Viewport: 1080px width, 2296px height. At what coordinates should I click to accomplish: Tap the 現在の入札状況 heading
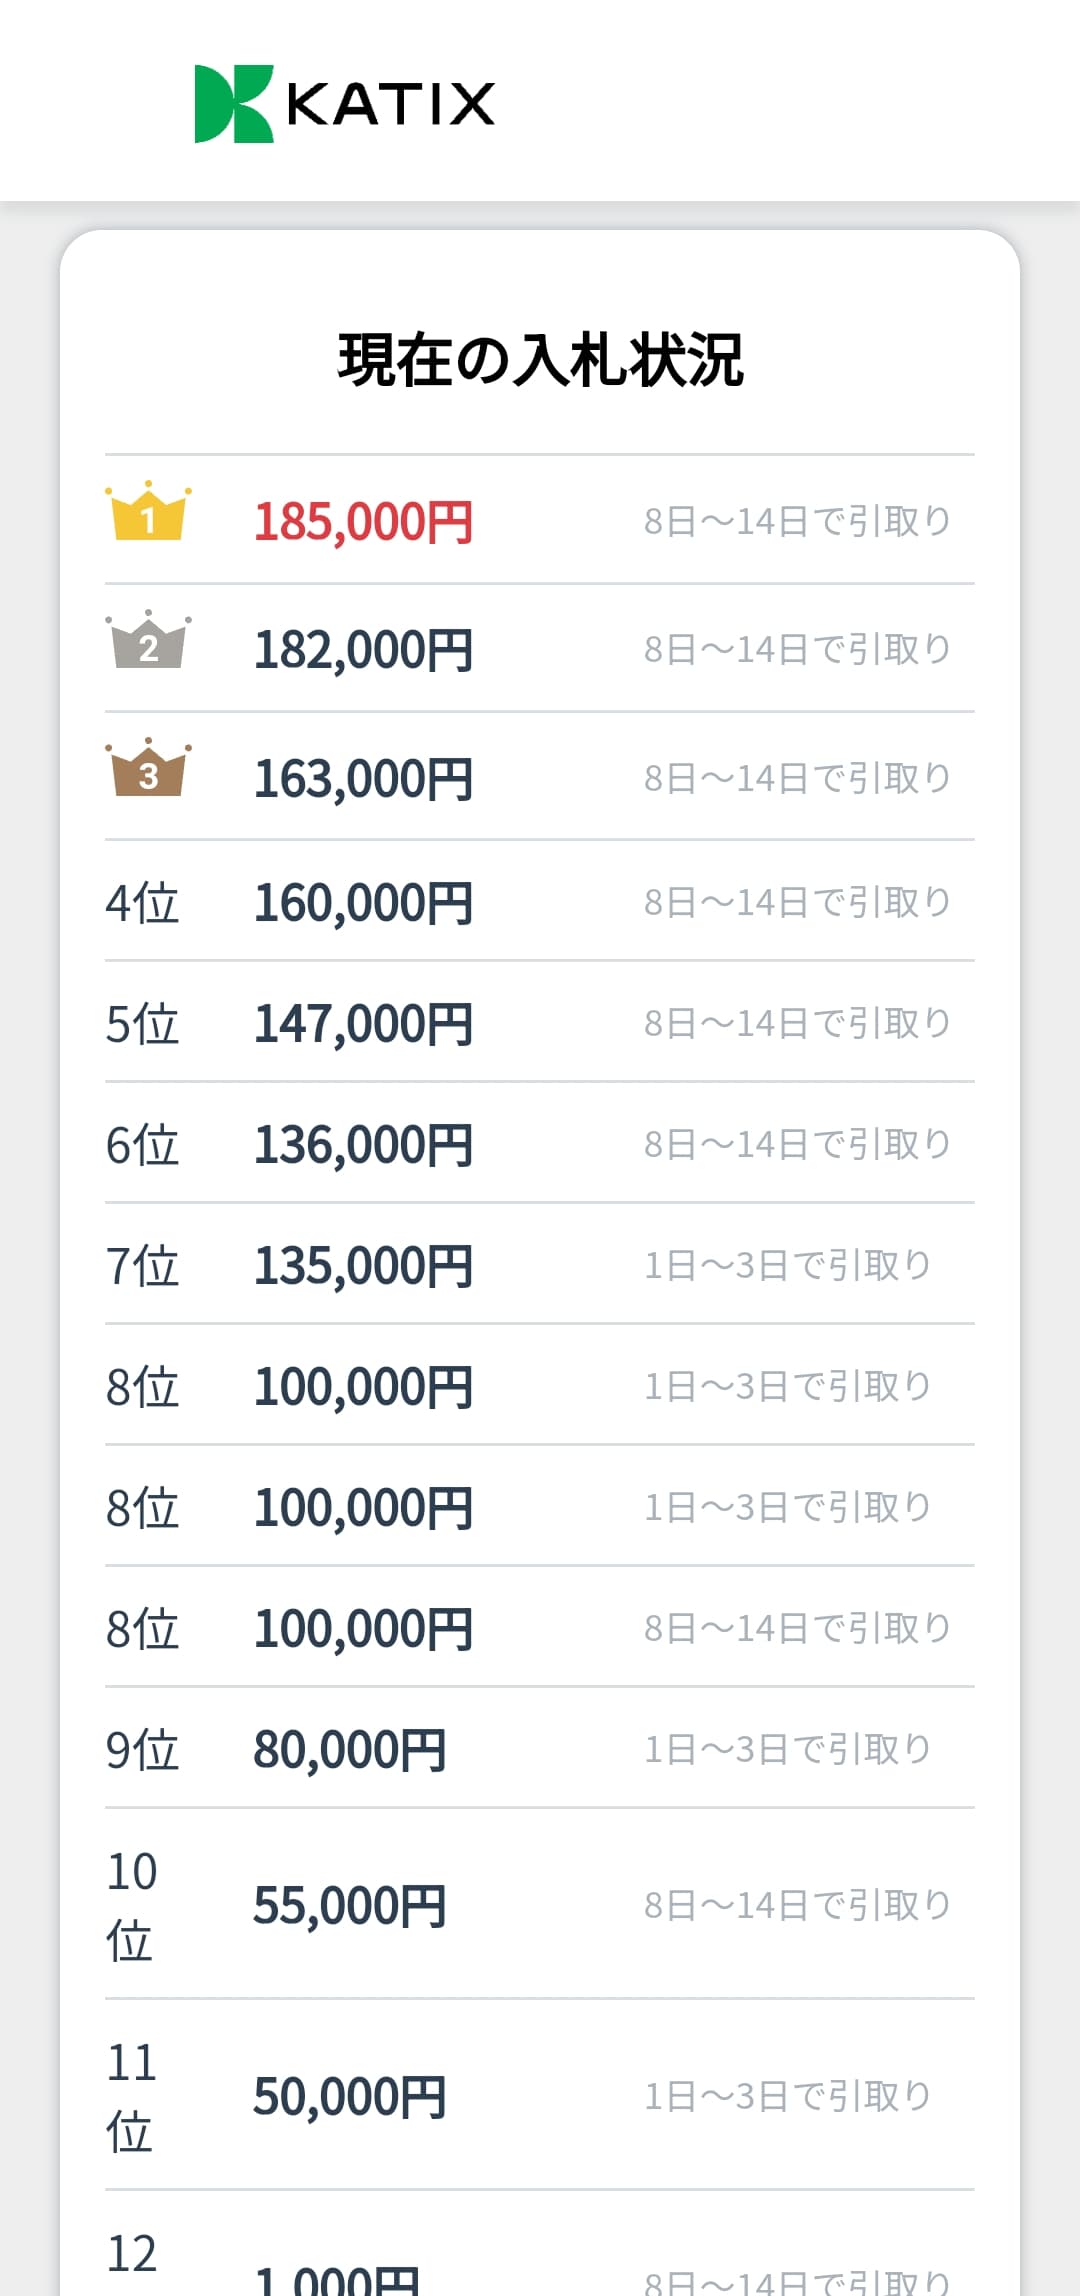coord(540,360)
